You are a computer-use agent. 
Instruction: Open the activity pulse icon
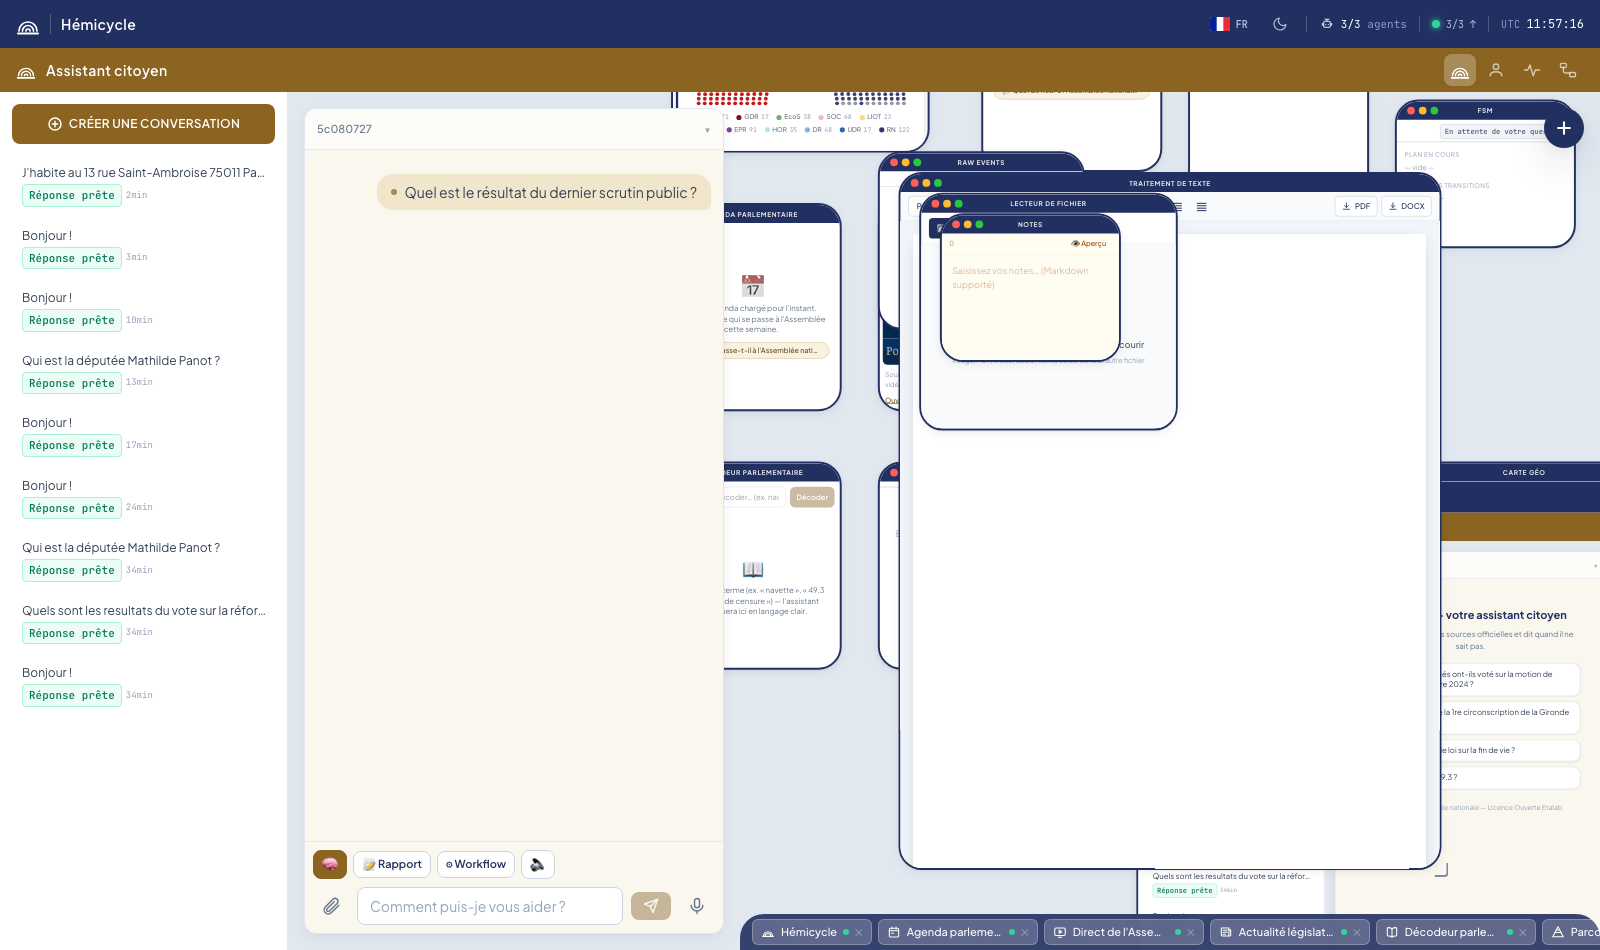click(1532, 70)
